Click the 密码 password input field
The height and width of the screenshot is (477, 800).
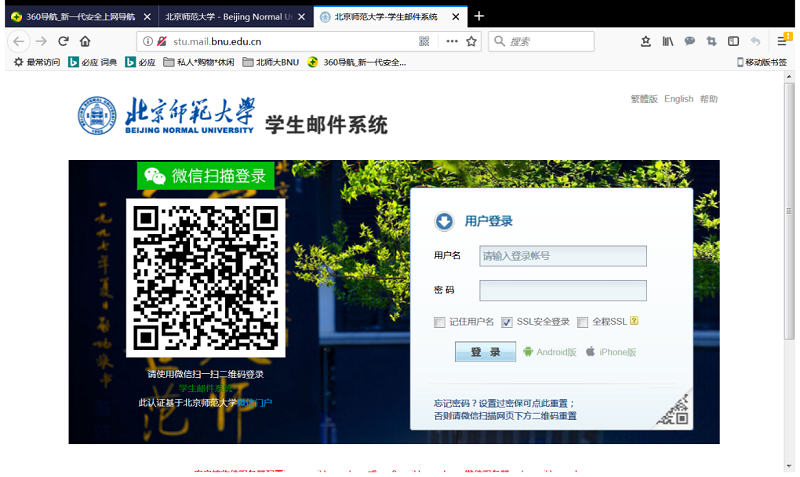[x=563, y=290]
